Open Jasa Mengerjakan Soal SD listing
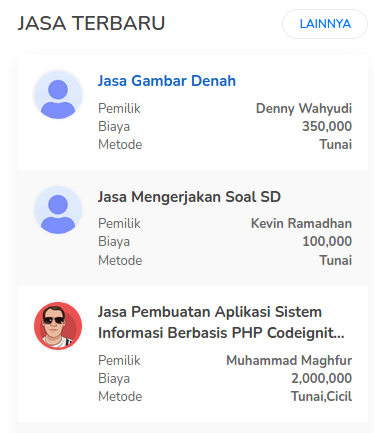374x433 pixels. 189,197
